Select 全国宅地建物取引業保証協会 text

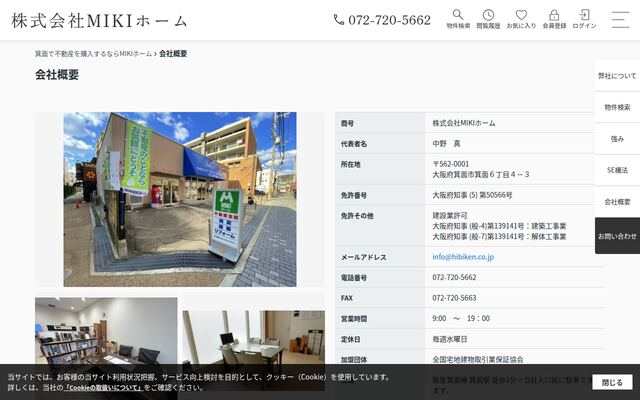478,360
